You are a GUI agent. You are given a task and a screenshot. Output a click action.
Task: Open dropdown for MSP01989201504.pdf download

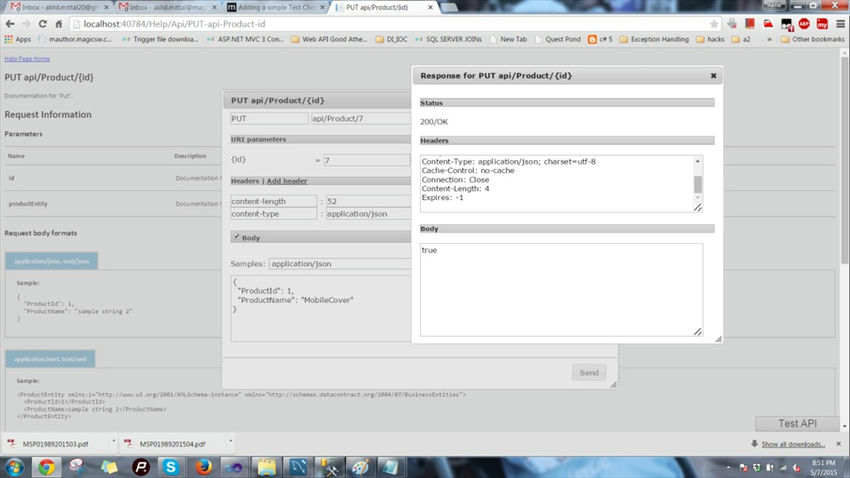[230, 442]
